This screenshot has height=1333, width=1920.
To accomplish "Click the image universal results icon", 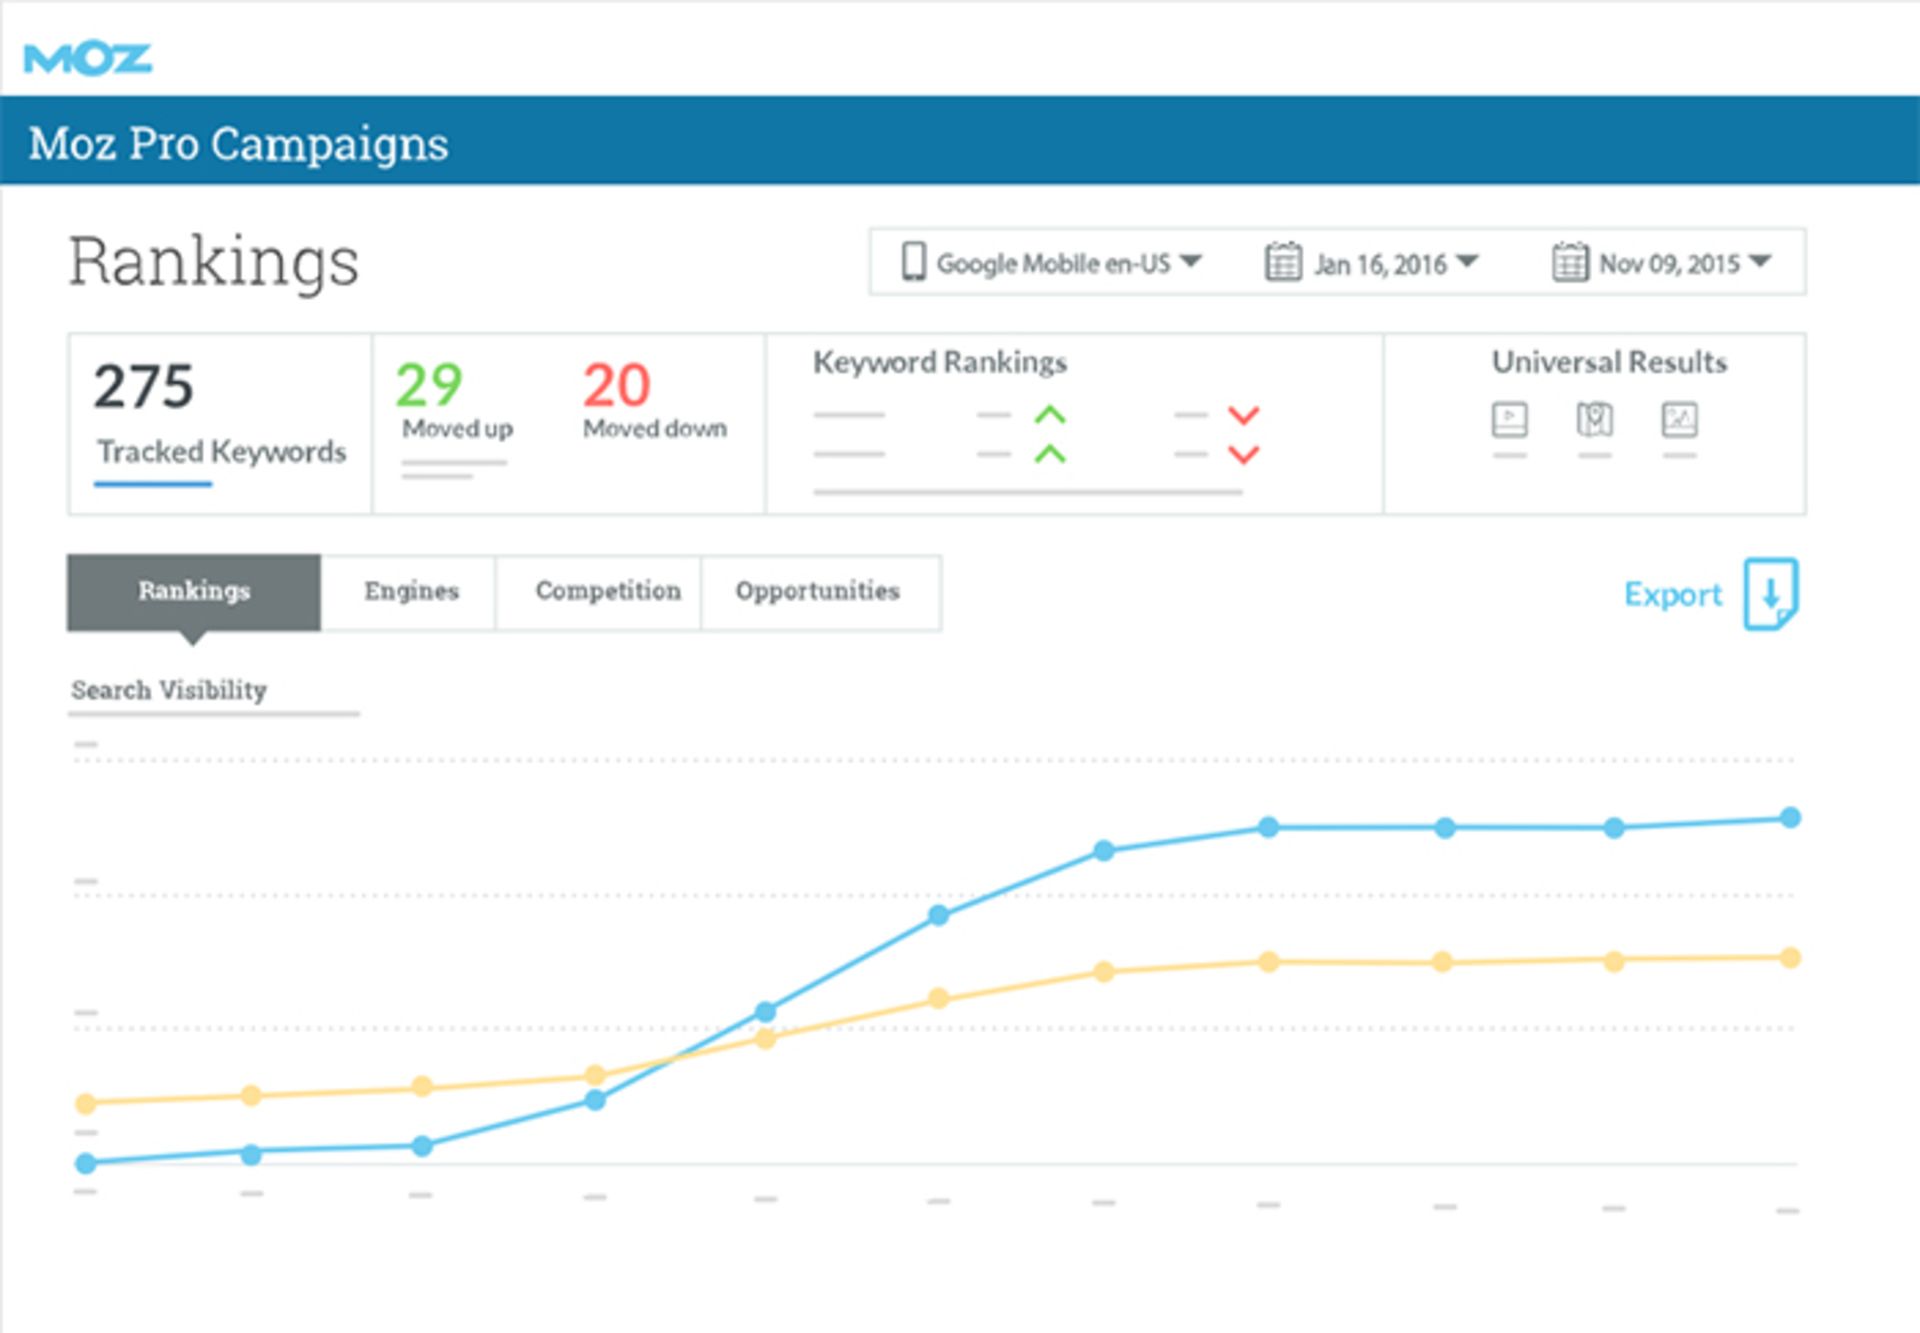I will (x=1679, y=419).
